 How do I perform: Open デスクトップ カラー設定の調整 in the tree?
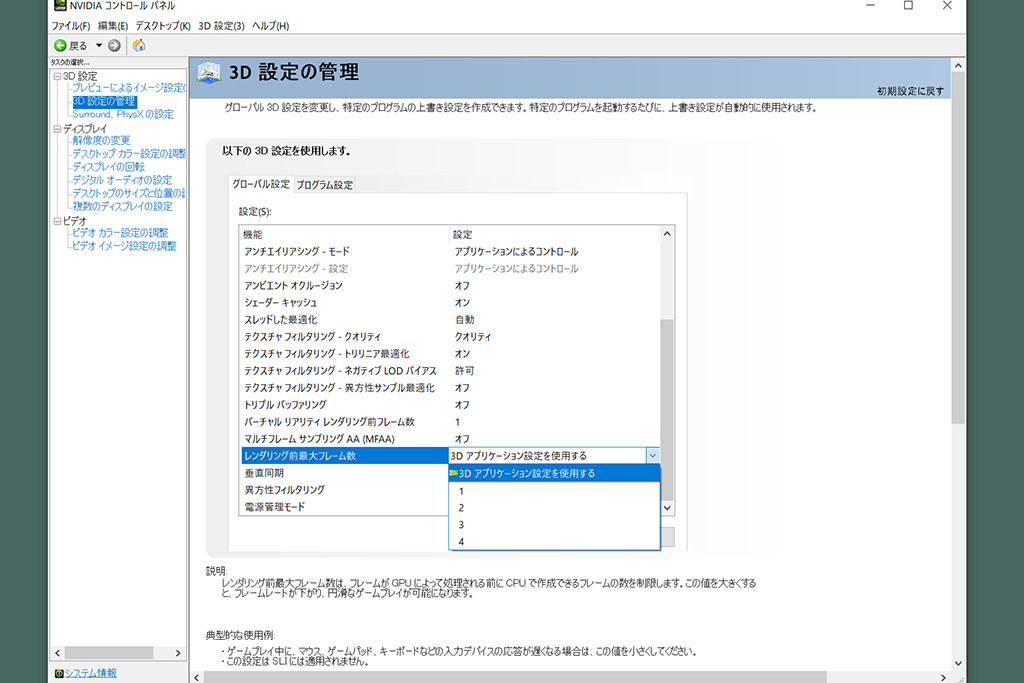(x=129, y=153)
